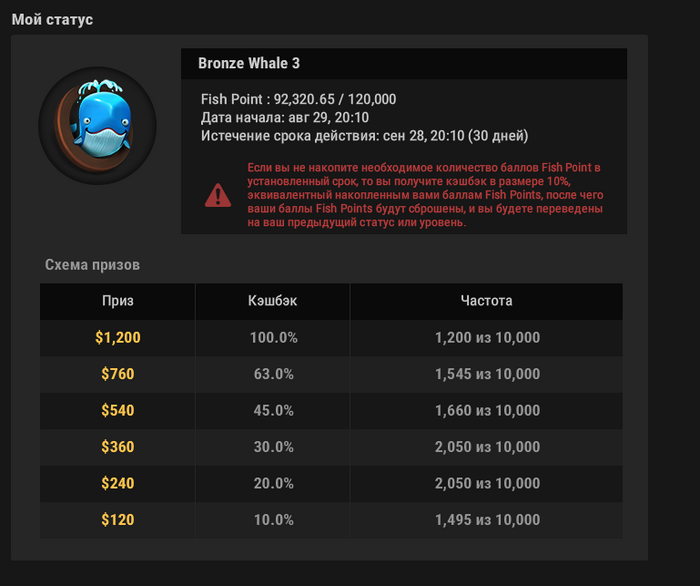Click the blue whale status badge
The height and width of the screenshot is (586, 700).
(x=98, y=126)
